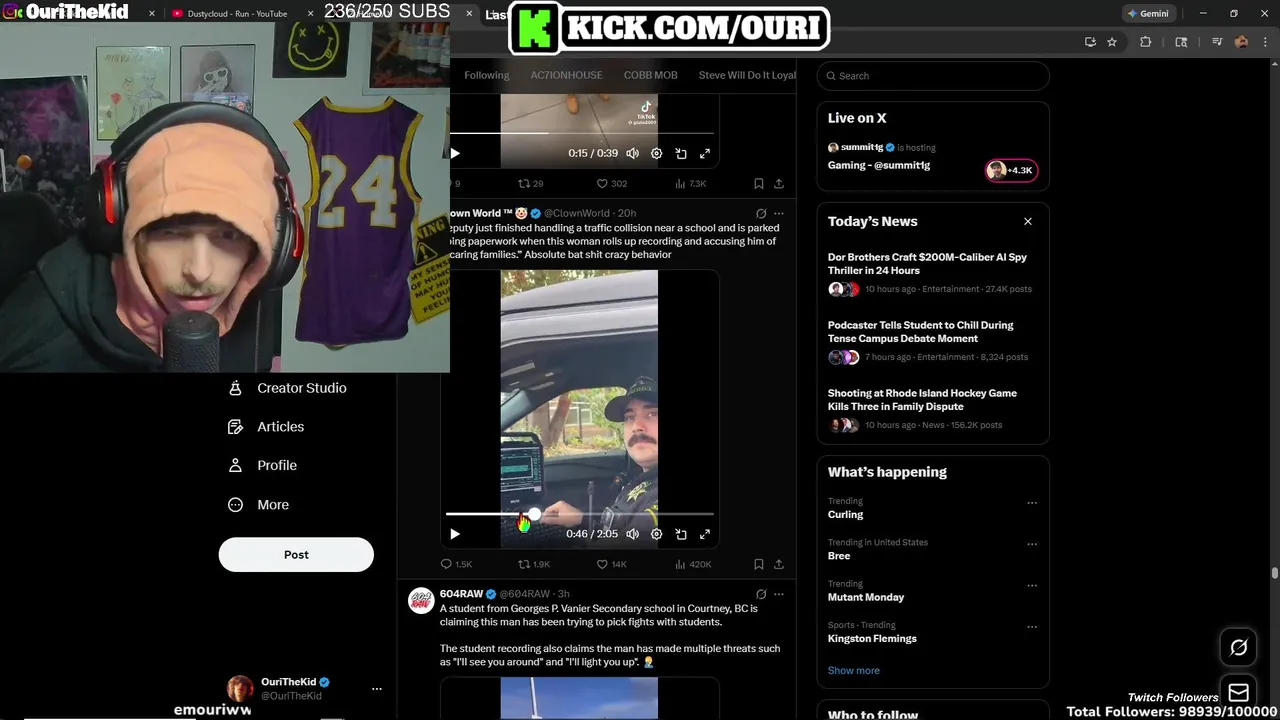Fullscreen the 2:05 video
Image resolution: width=1280 pixels, height=720 pixels.
(705, 534)
